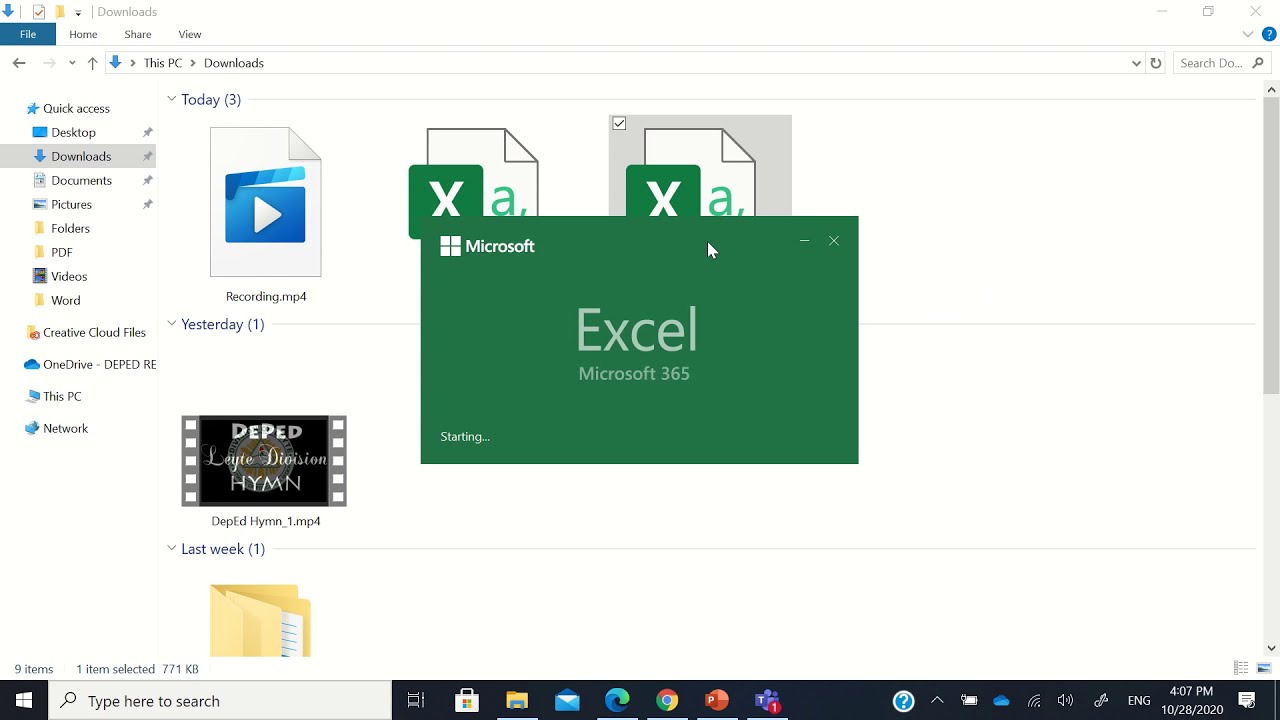Select the folder under Last week
This screenshot has height=720, width=1280.
(260, 620)
